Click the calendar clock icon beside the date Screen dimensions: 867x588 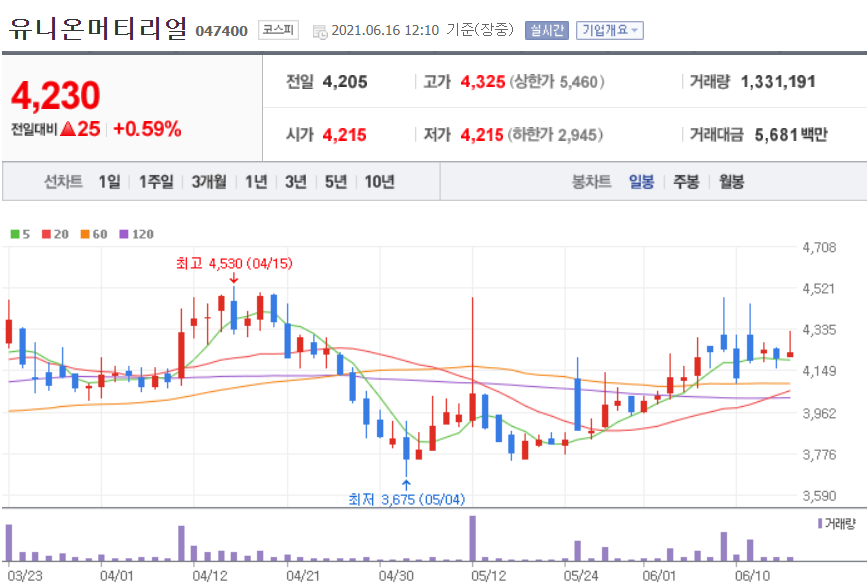point(320,32)
